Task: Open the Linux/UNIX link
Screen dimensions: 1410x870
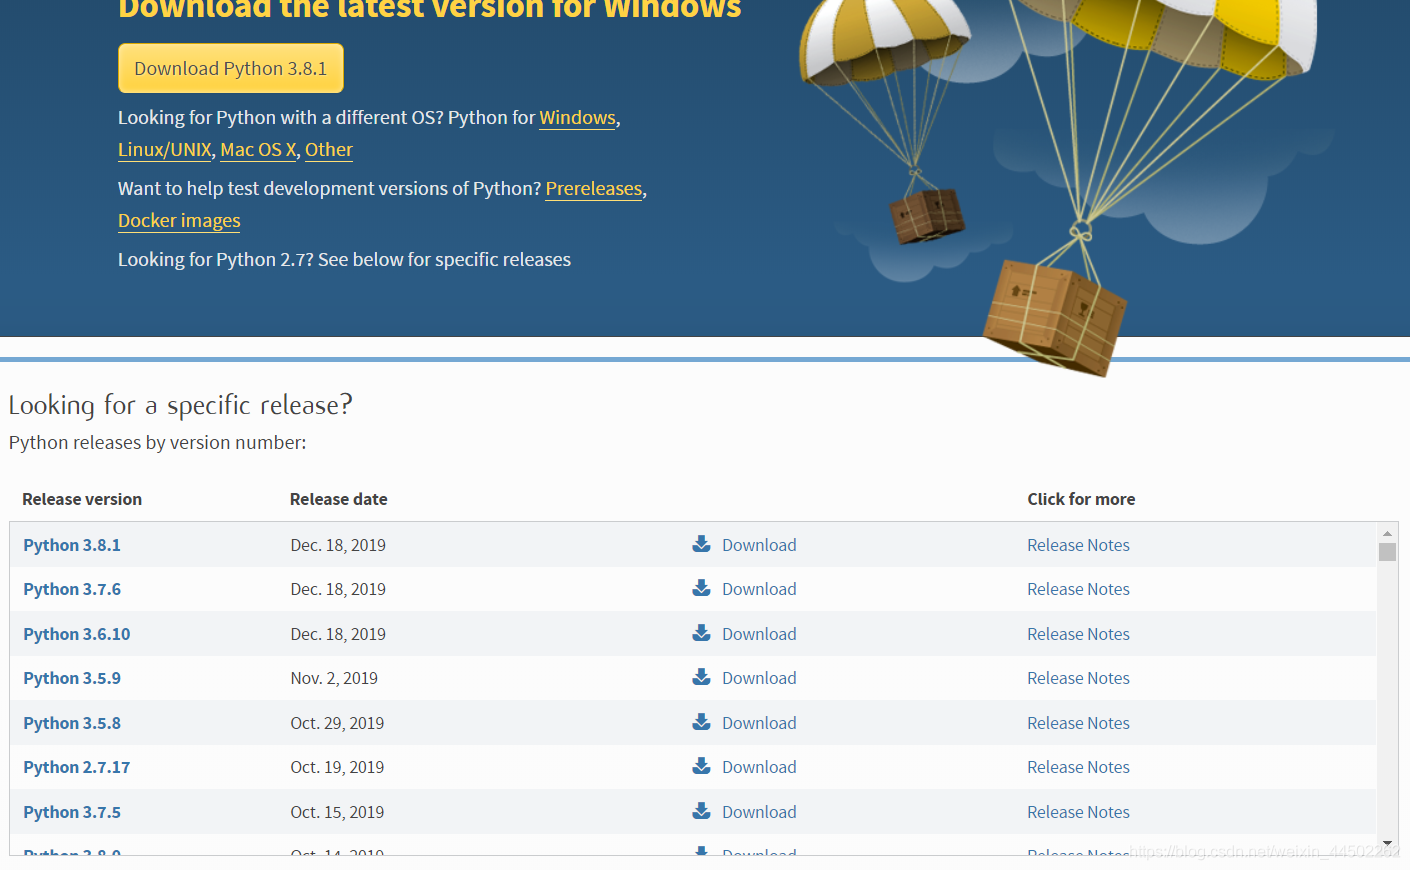Action: pos(165,150)
